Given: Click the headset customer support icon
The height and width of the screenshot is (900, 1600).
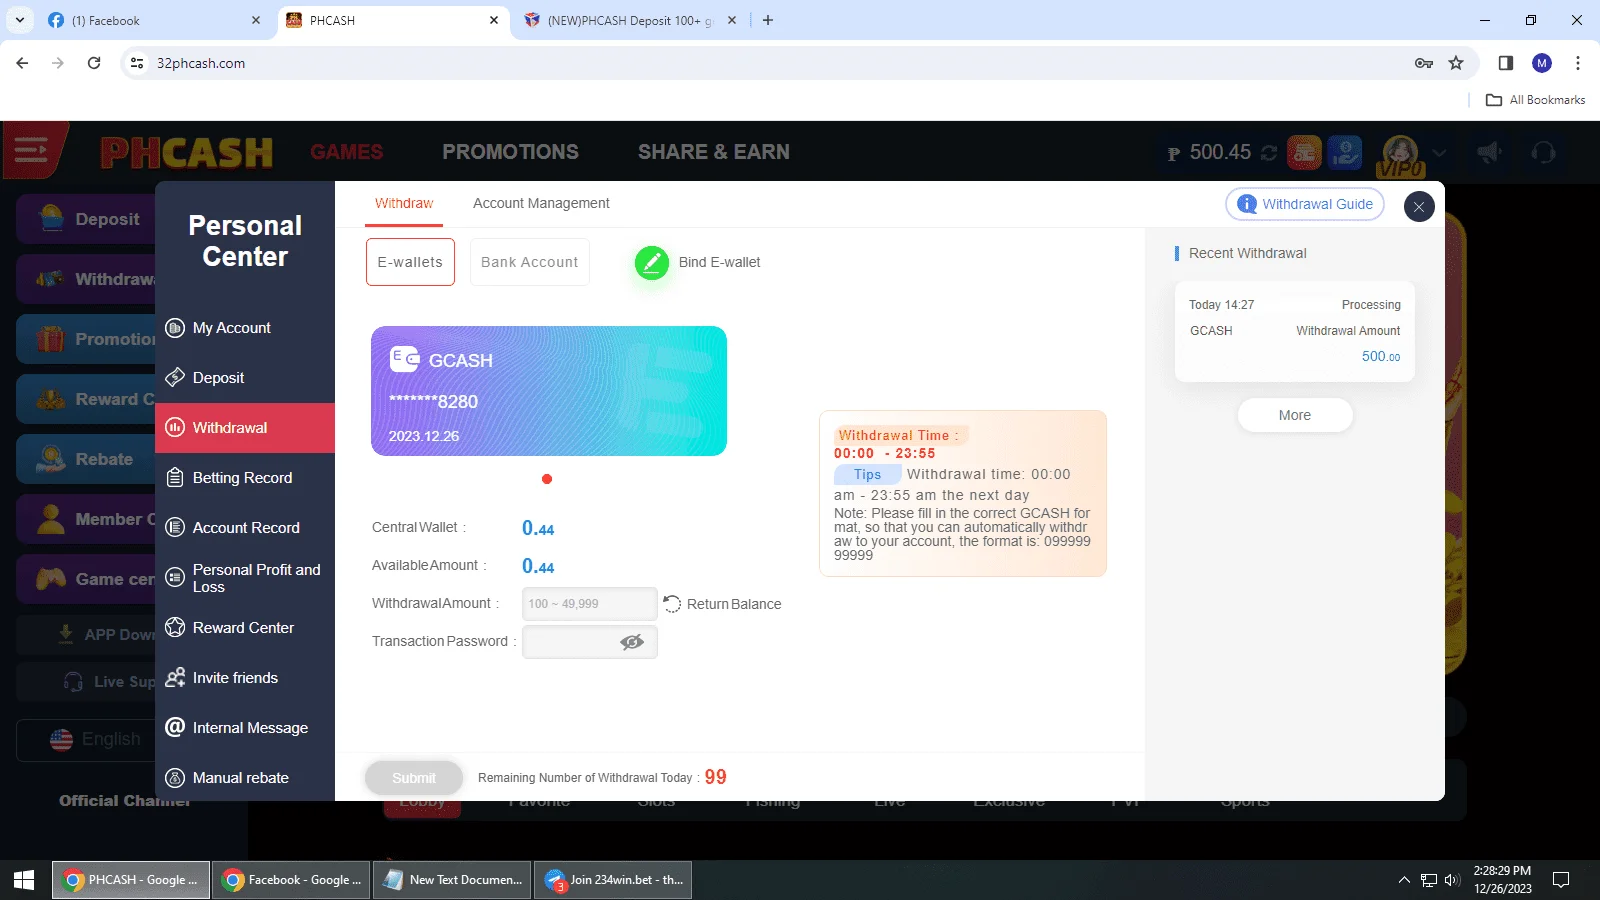Looking at the screenshot, I should 1544,152.
